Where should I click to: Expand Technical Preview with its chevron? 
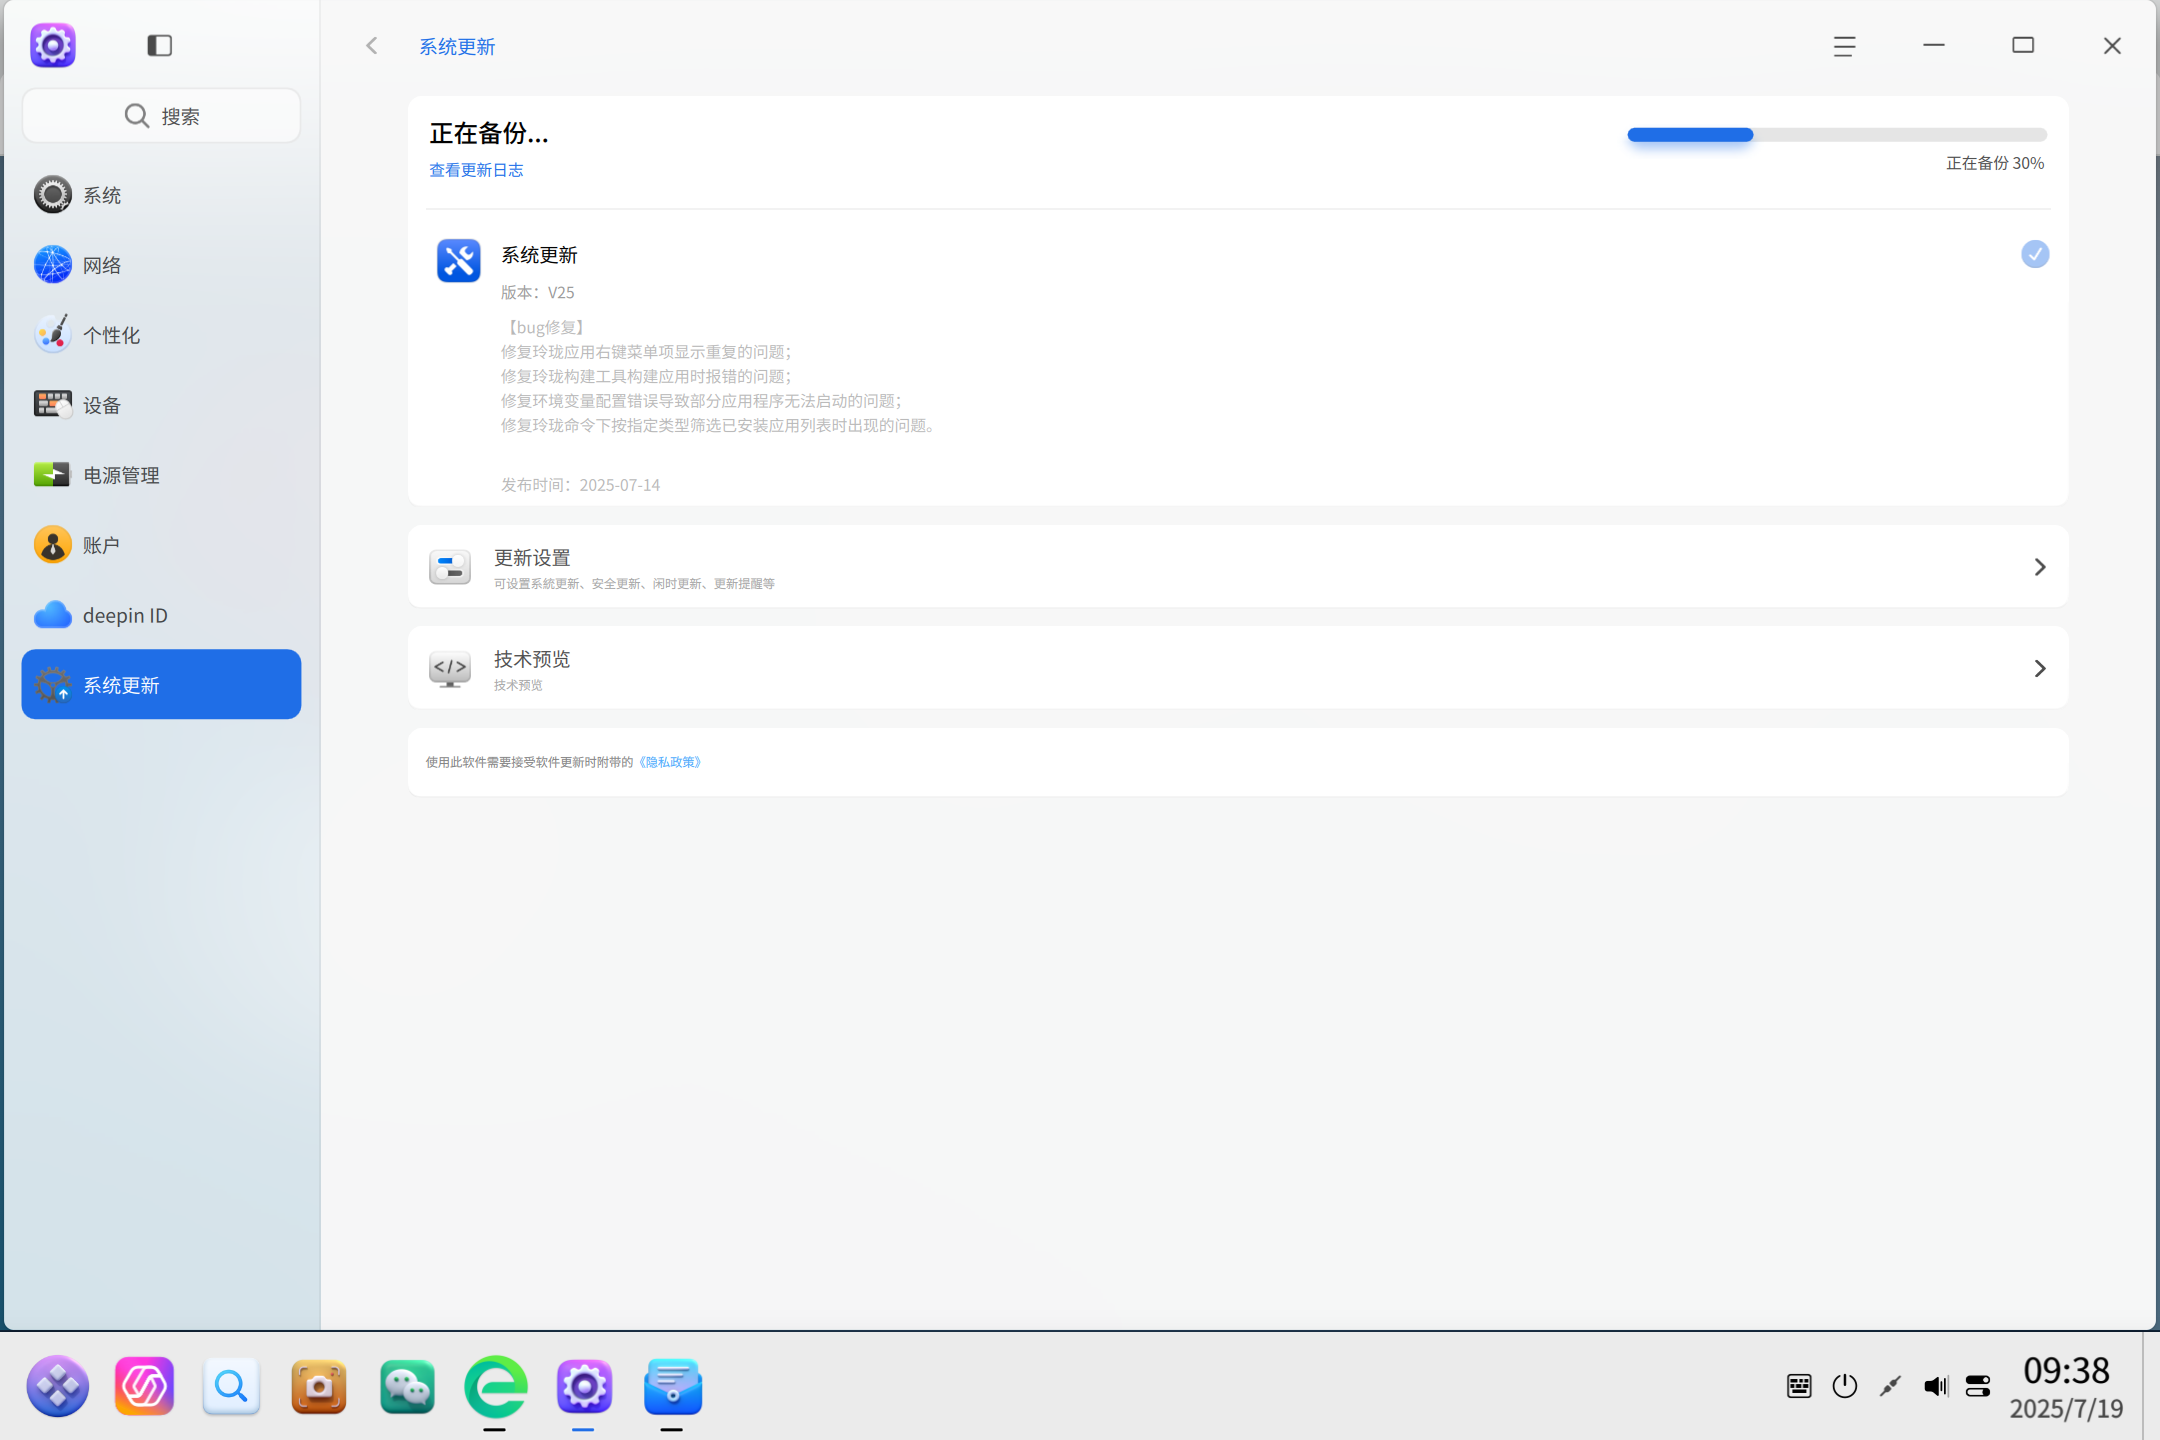coord(2040,668)
